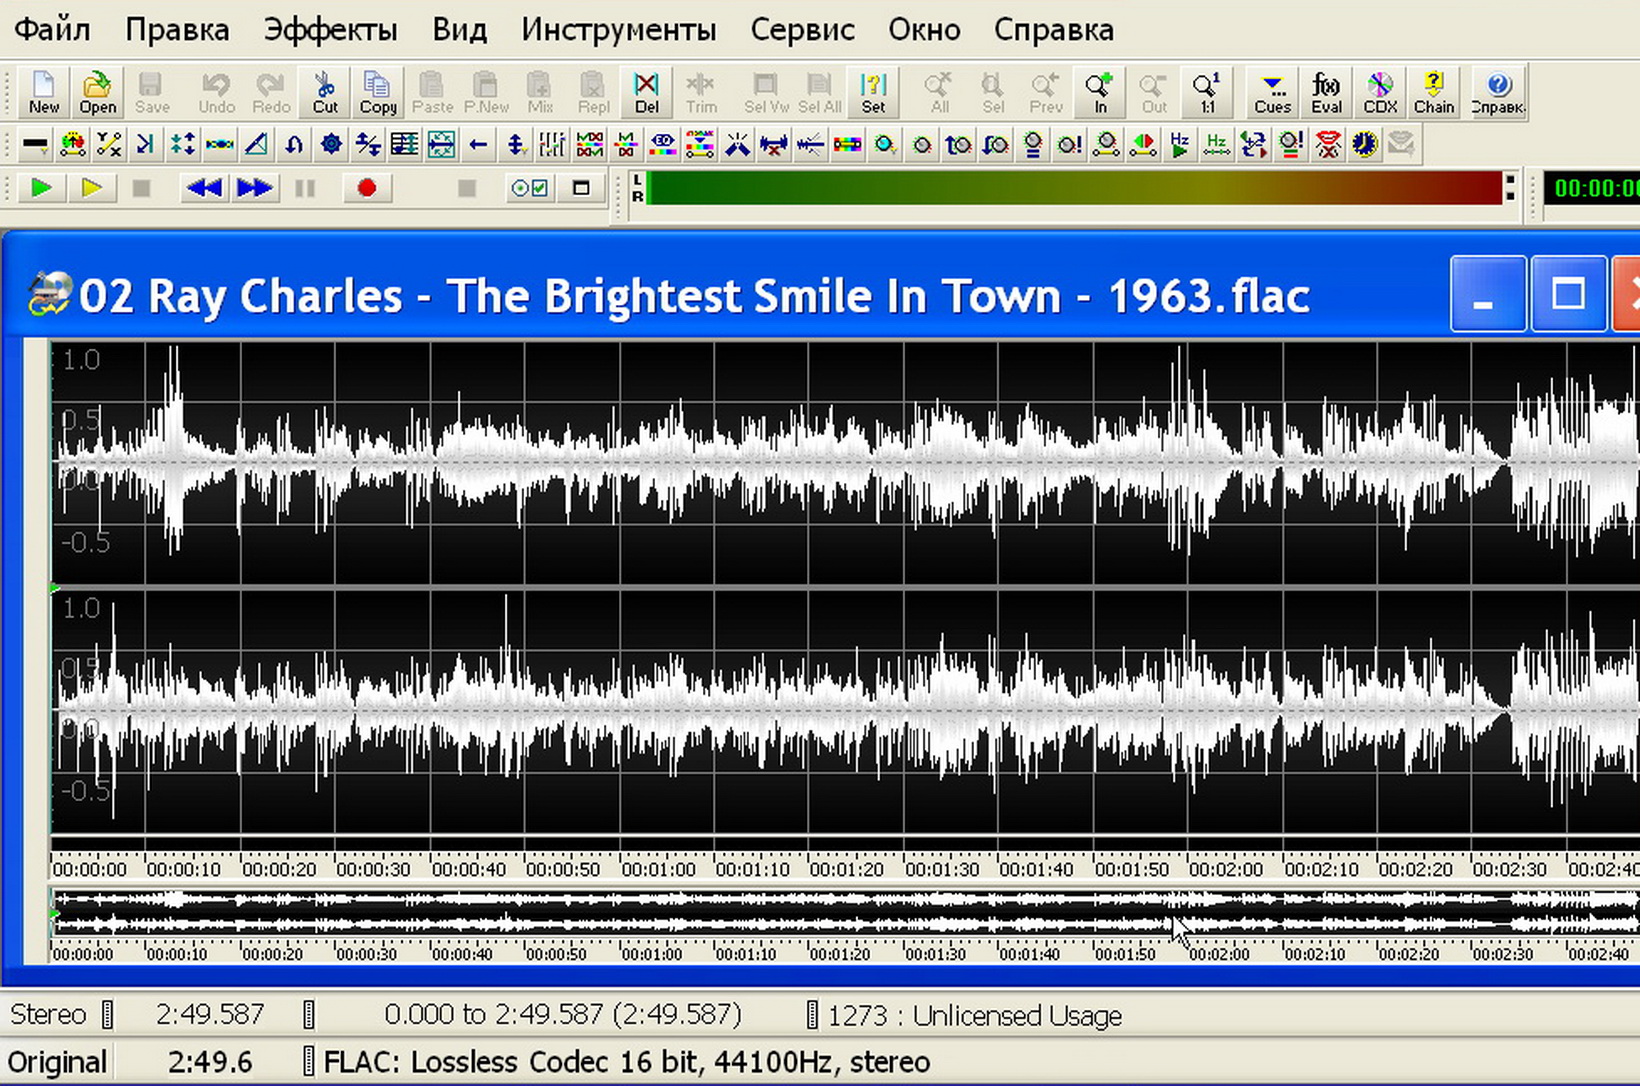
Task: Zoom in with the In magnifier button
Action: [1100, 93]
